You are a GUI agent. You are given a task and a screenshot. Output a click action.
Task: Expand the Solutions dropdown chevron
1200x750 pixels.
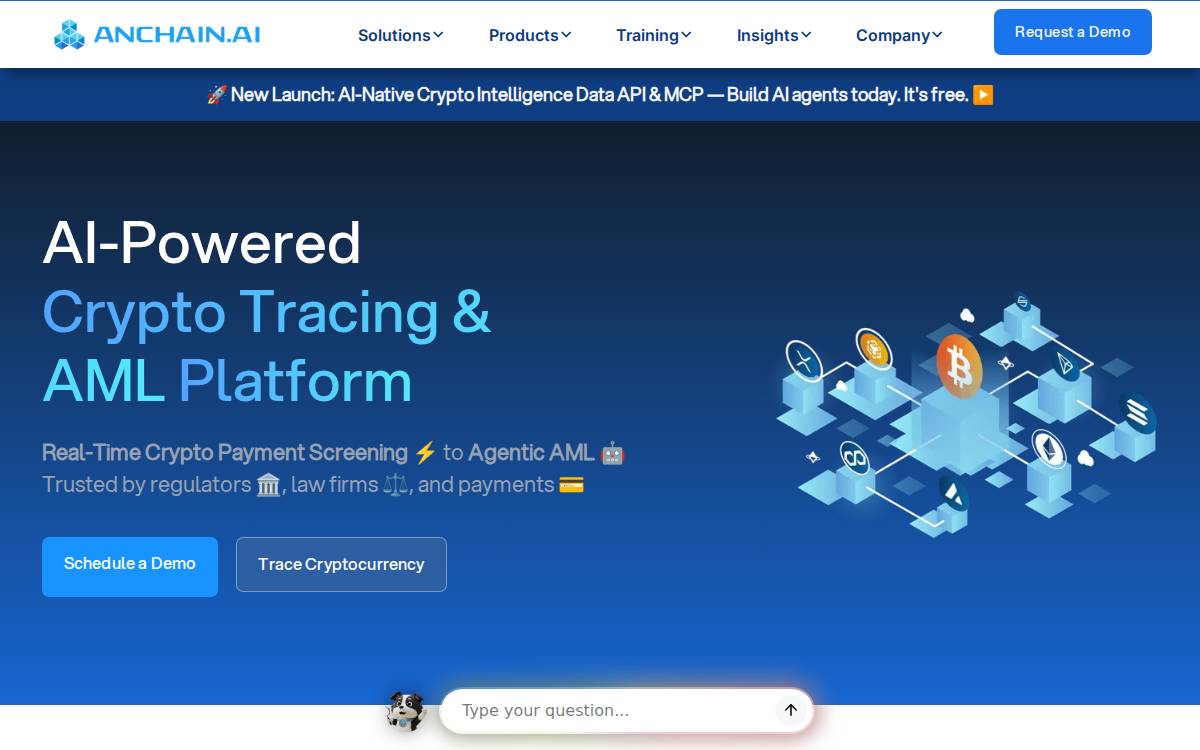(437, 35)
